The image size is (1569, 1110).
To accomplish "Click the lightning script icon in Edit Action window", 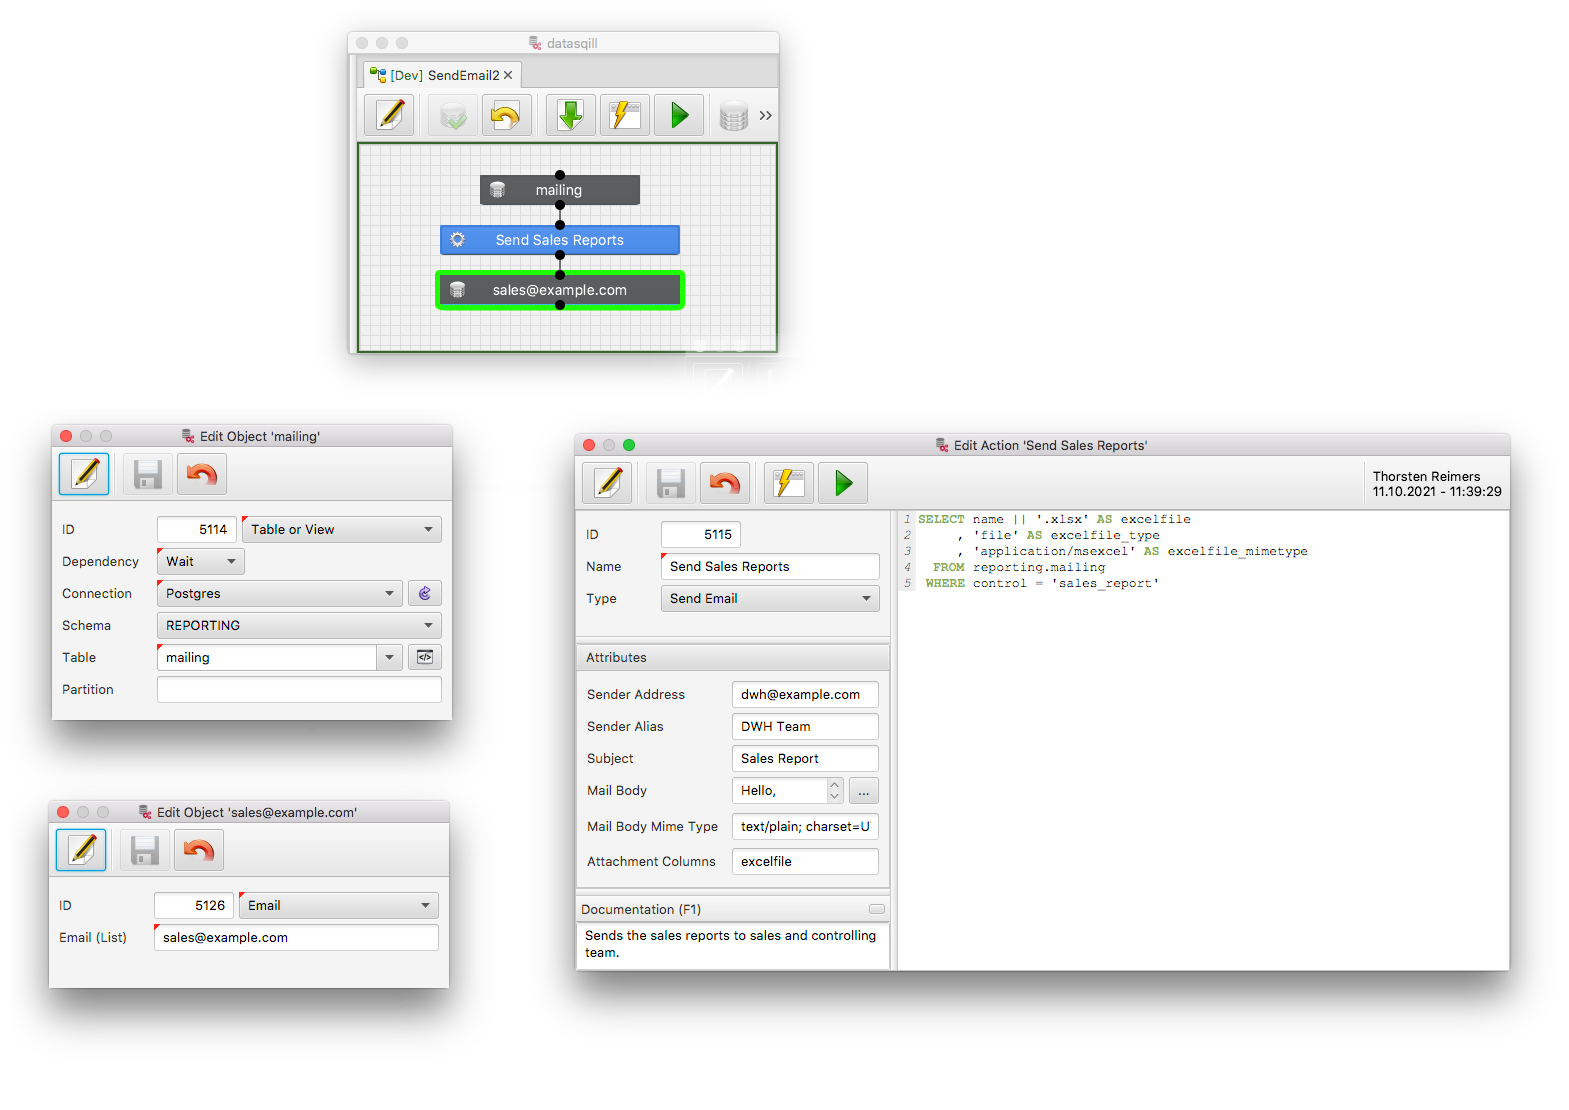I will [788, 484].
